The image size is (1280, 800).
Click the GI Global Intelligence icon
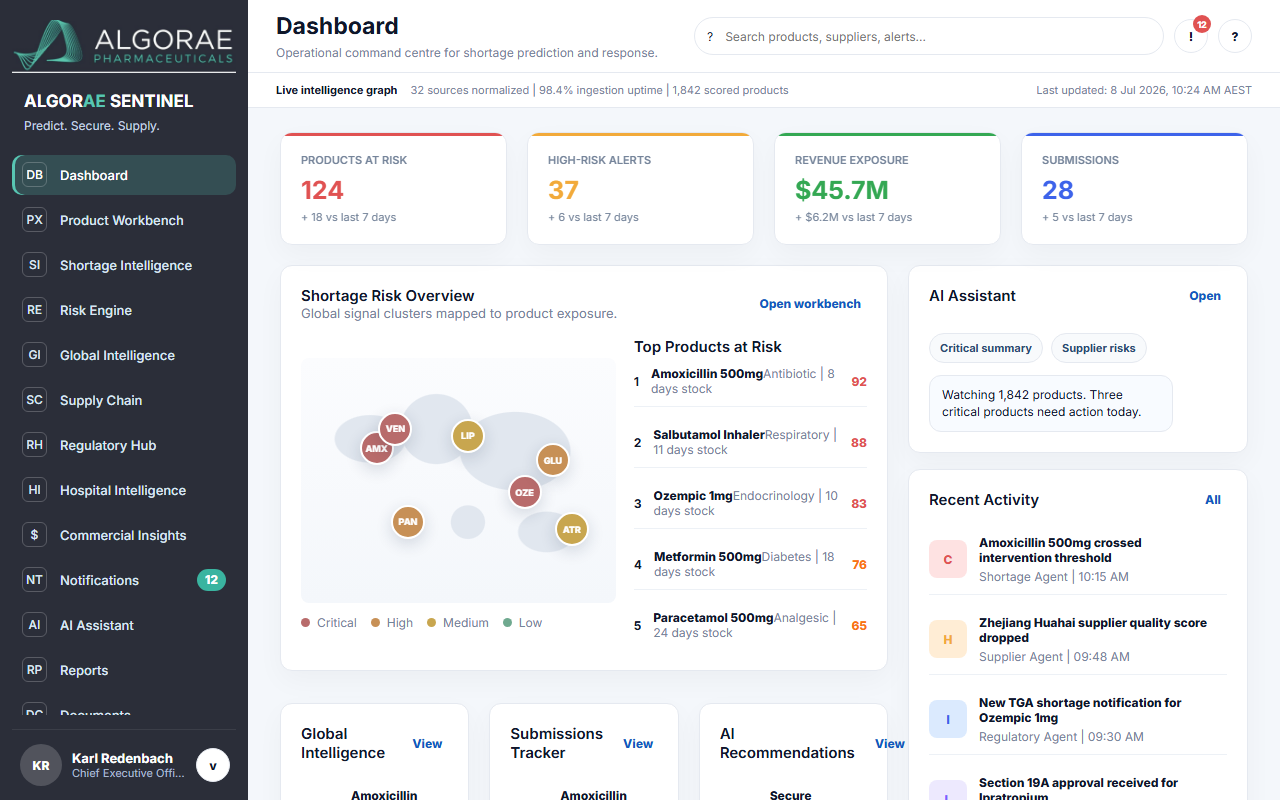[x=35, y=355]
